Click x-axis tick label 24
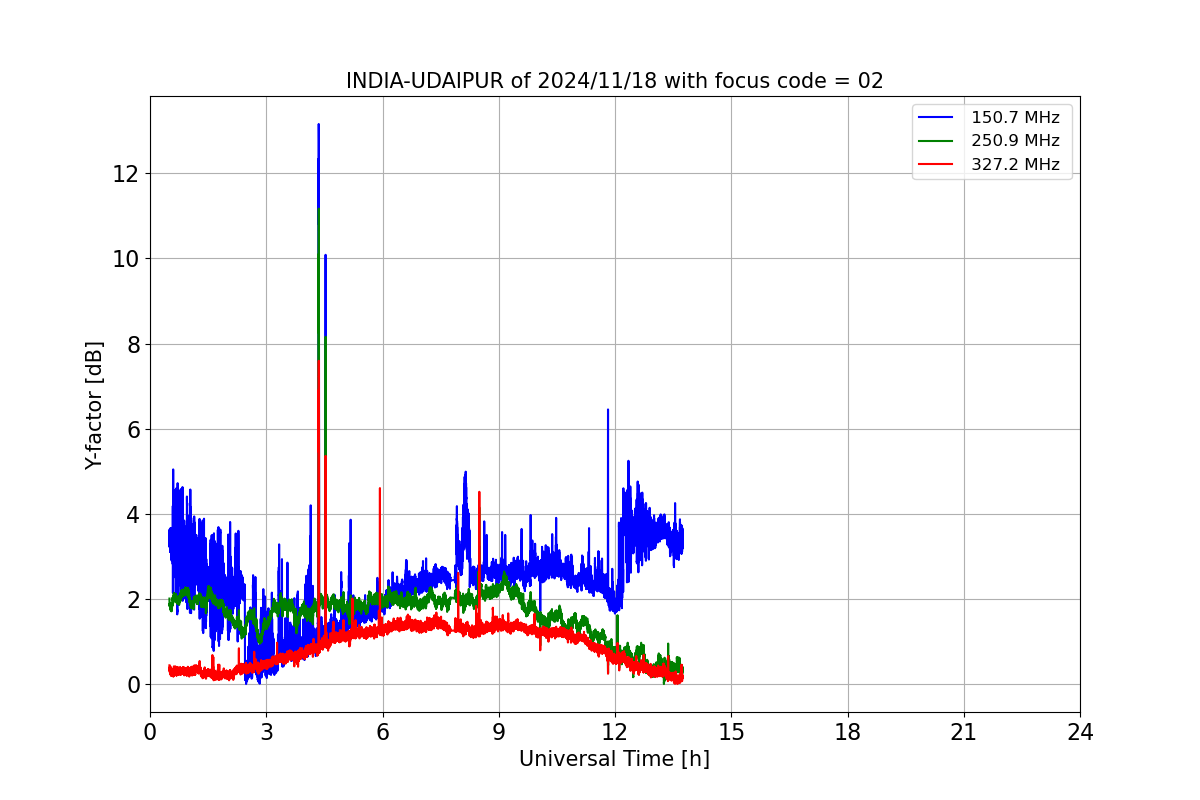The width and height of the screenshot is (1200, 800). (1080, 732)
